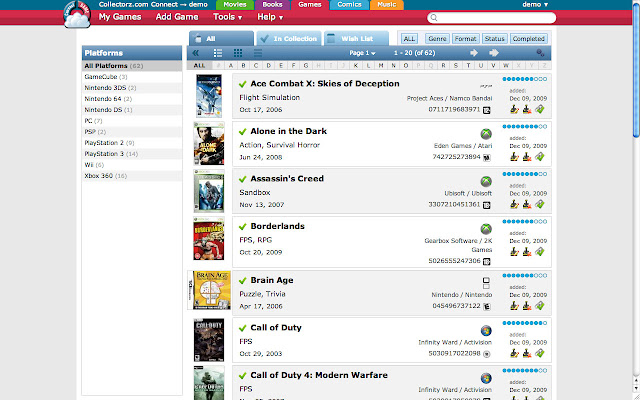
Task: Toggle collection checkmark for Alone in the Dark
Action: (242, 131)
